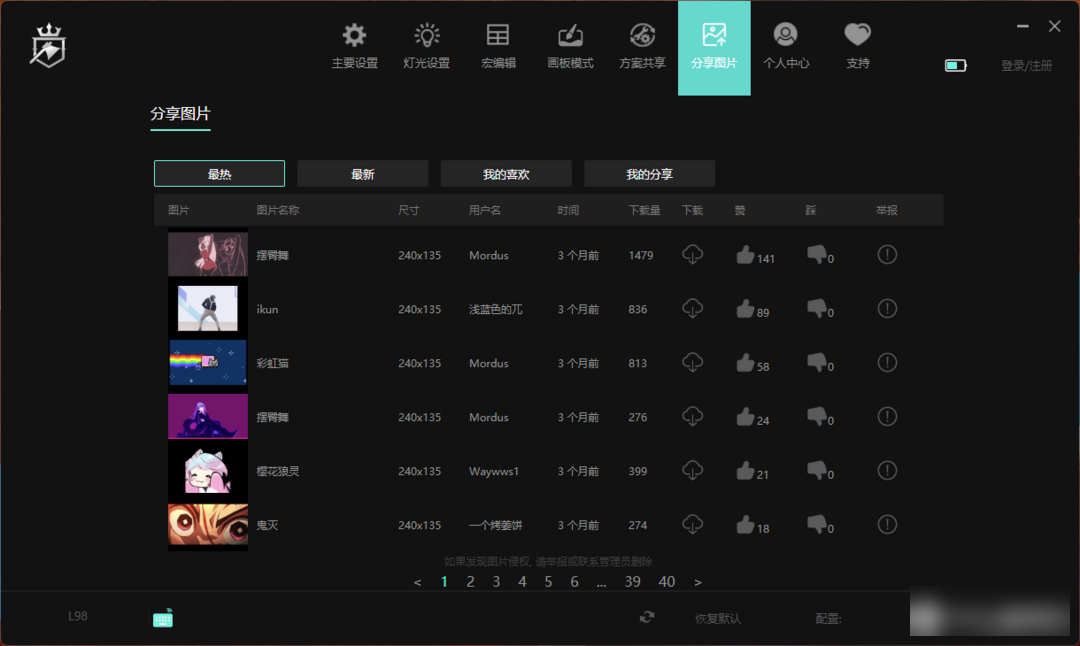The image size is (1080, 646).
Task: Click username Waywws1
Action: tap(494, 471)
